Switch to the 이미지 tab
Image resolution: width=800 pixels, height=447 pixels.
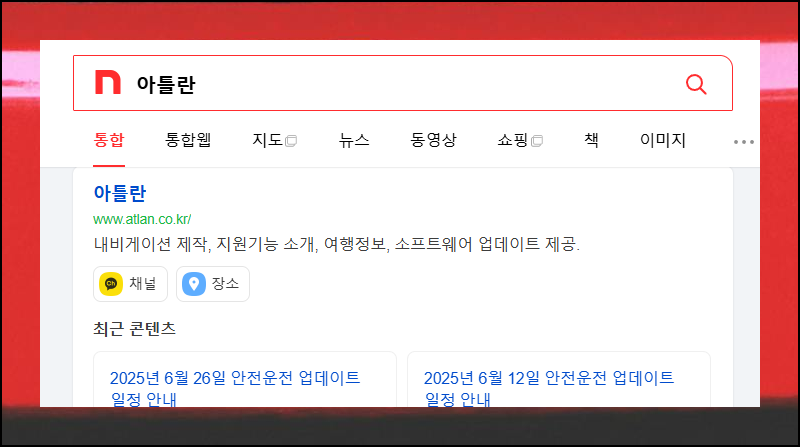click(663, 140)
